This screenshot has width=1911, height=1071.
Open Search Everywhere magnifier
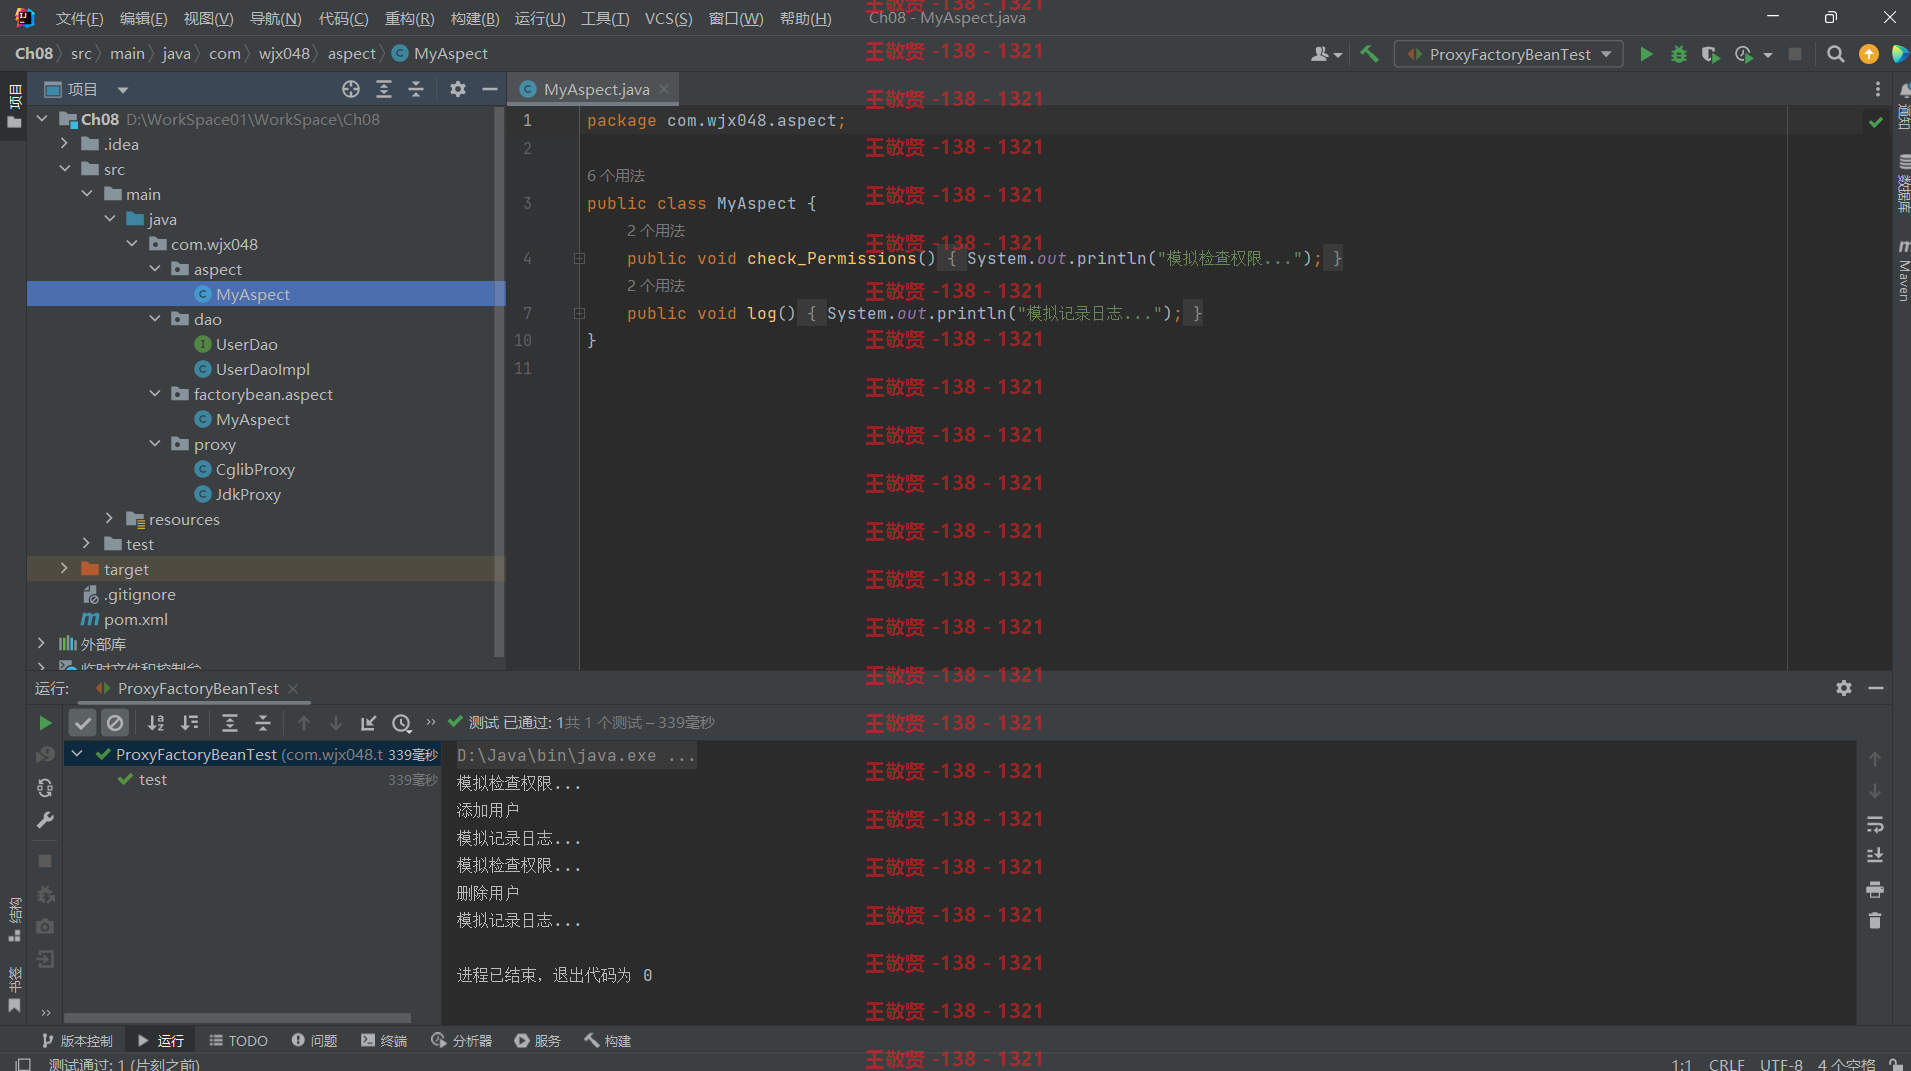click(x=1835, y=54)
